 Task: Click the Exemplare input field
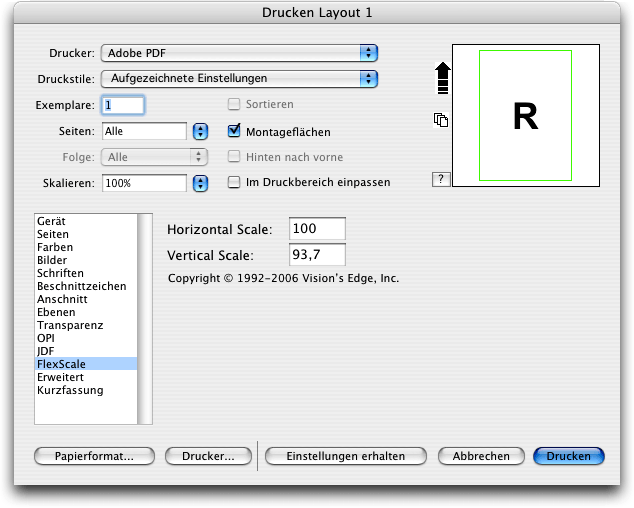[x=123, y=105]
